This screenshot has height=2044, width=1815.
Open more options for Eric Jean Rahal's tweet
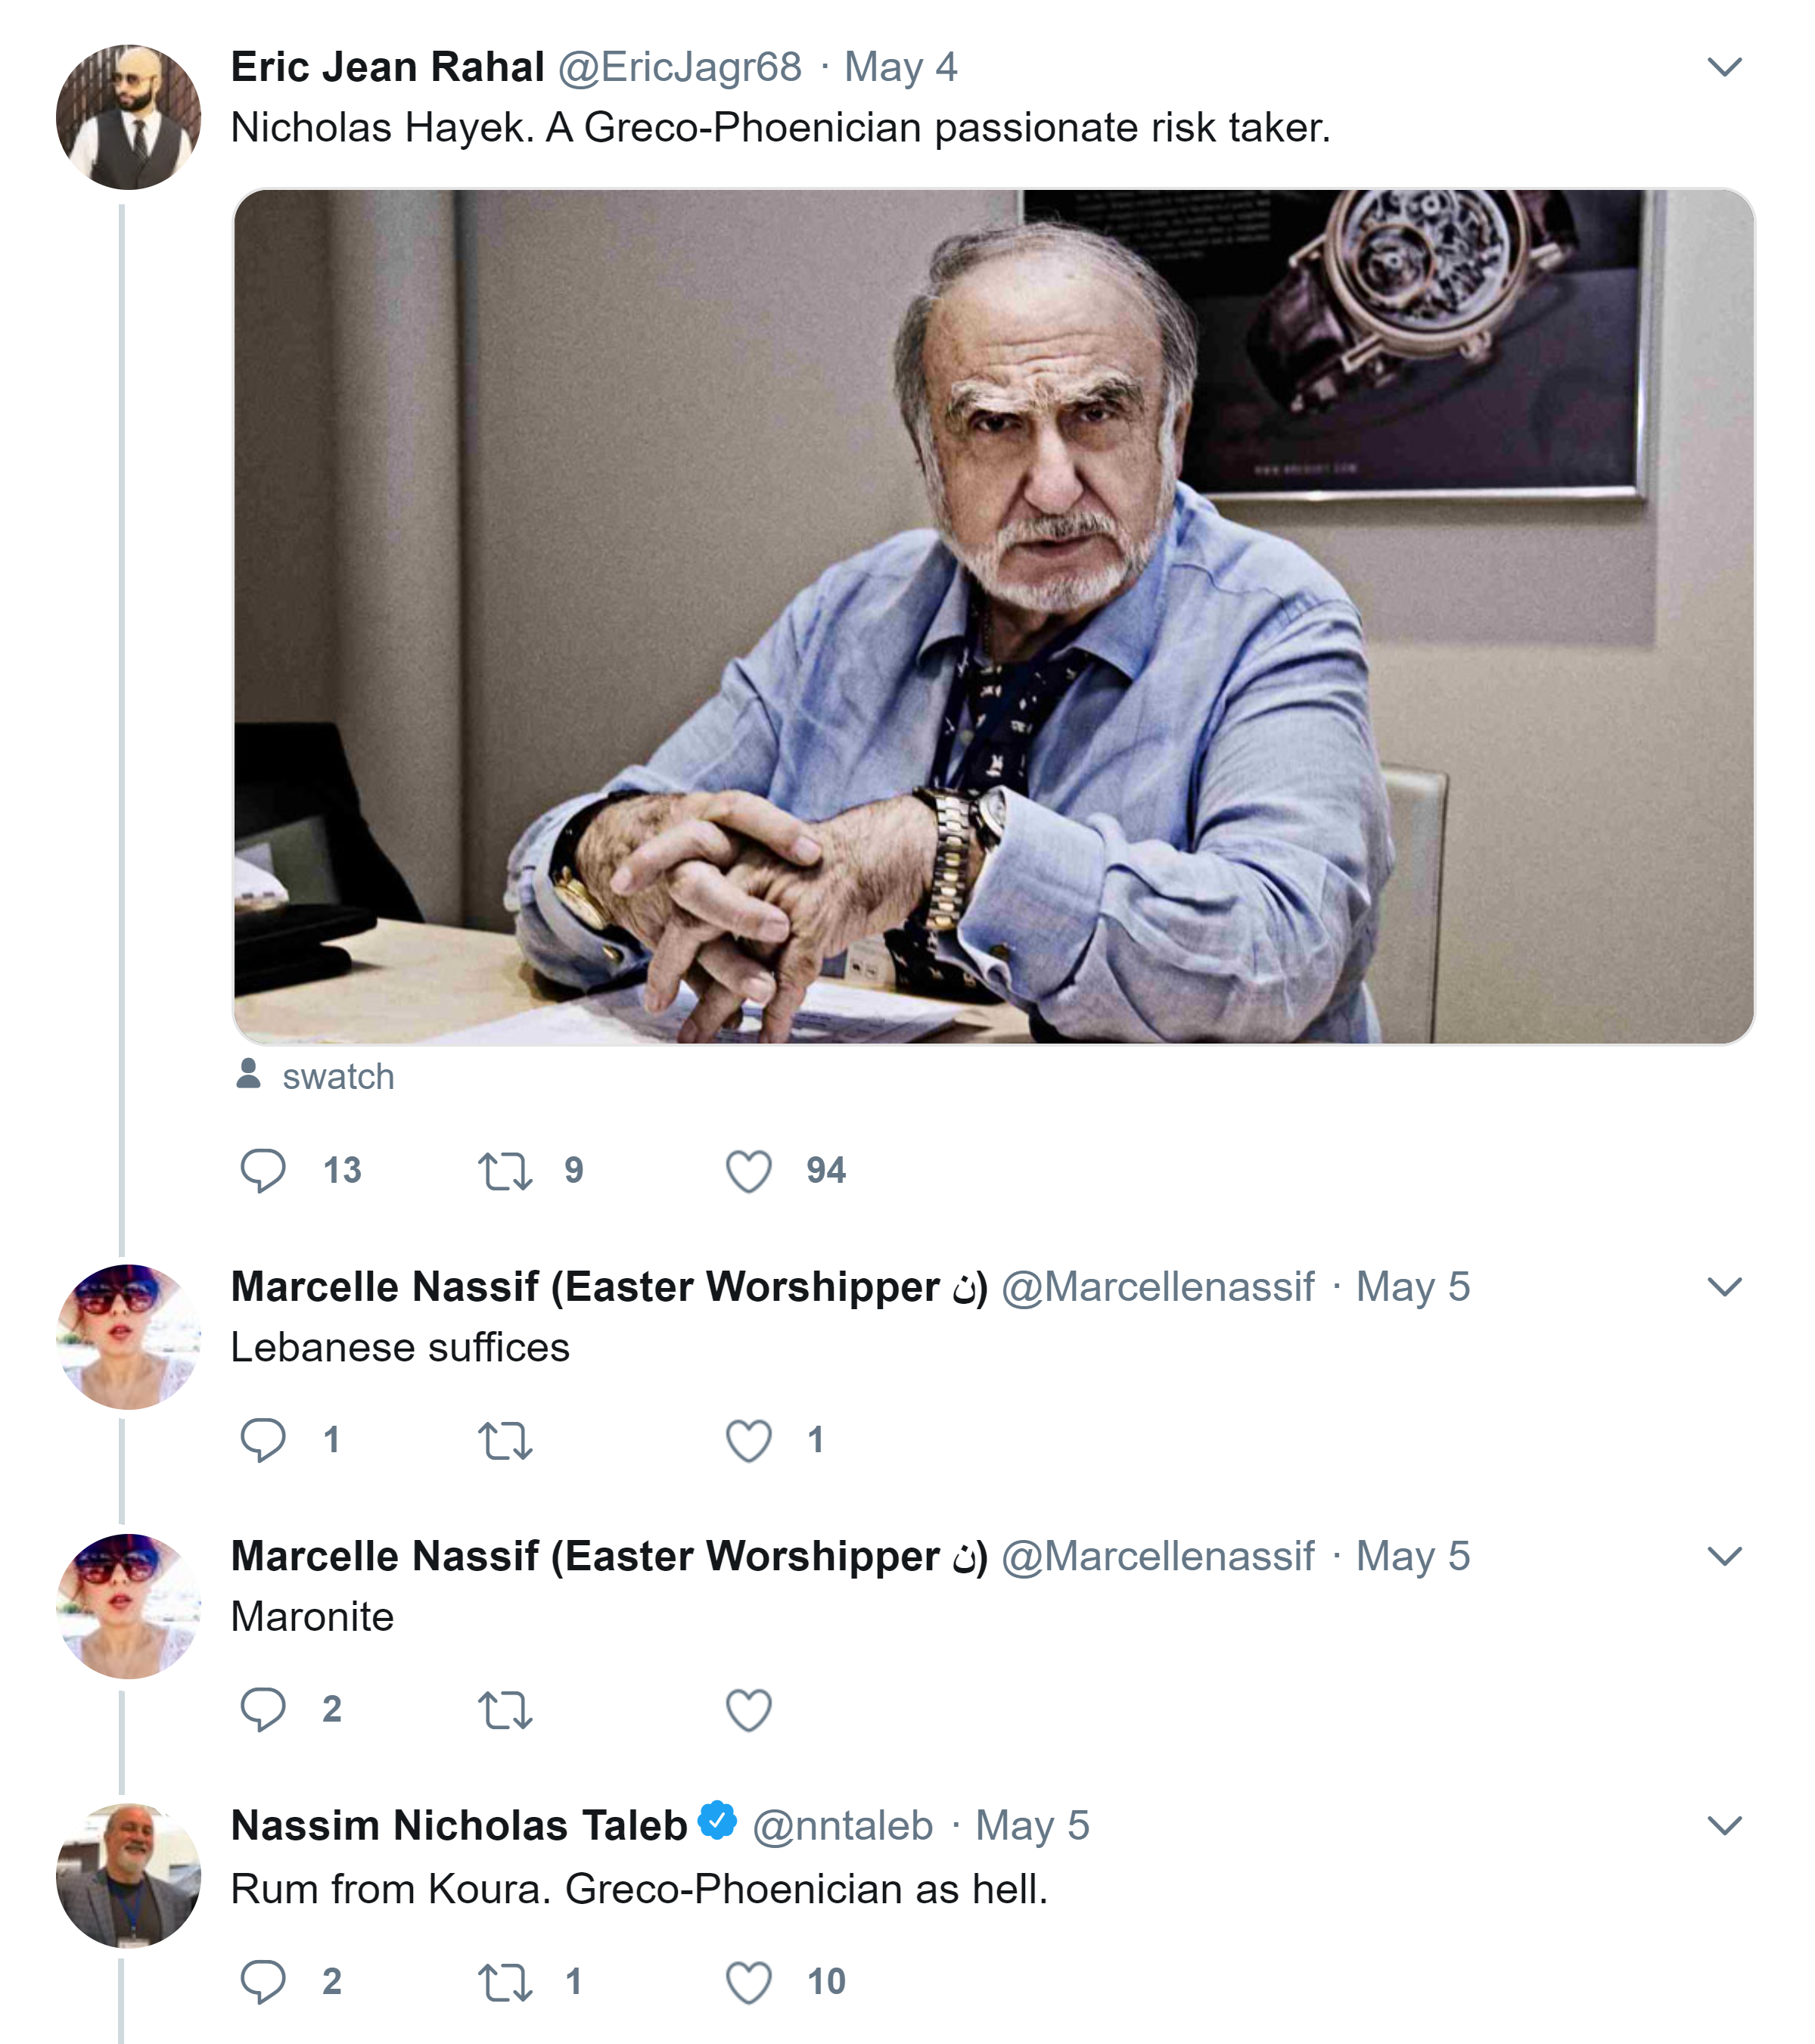pyautogui.click(x=1724, y=67)
